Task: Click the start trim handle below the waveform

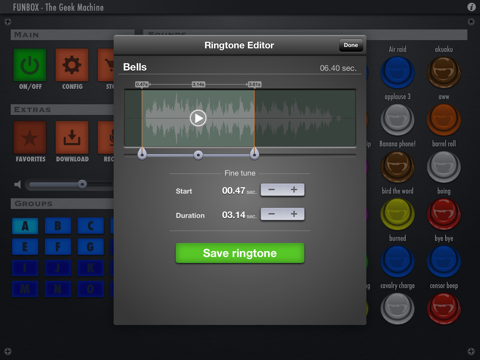Action: point(142,154)
